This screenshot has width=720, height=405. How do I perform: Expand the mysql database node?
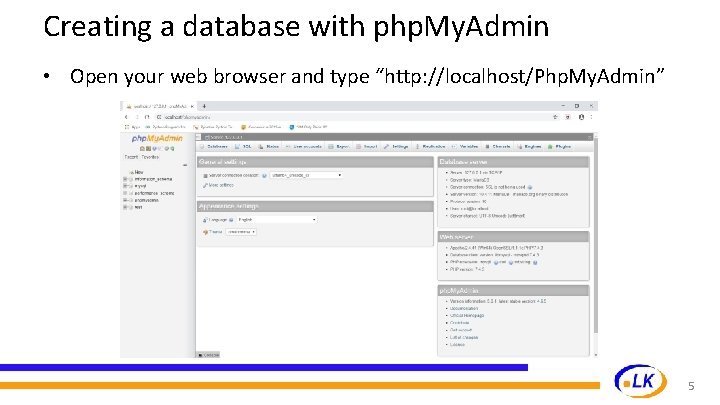tap(125, 186)
